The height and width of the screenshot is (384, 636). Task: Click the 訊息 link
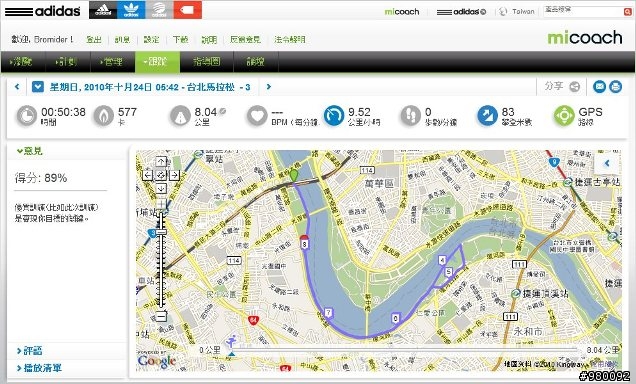[x=122, y=40]
